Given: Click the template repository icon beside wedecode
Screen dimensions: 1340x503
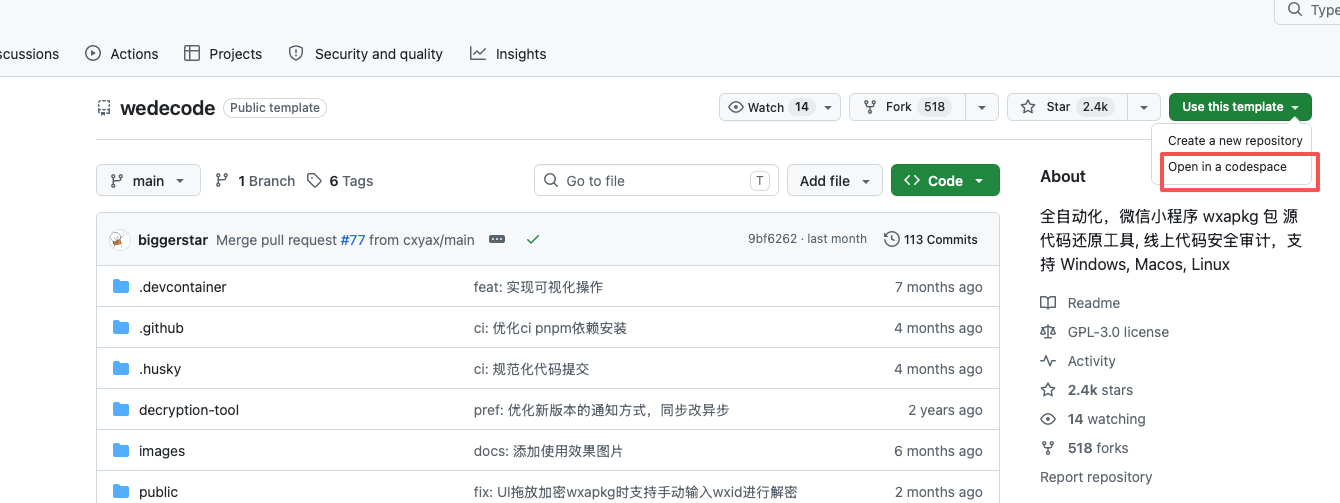Looking at the screenshot, I should [103, 108].
